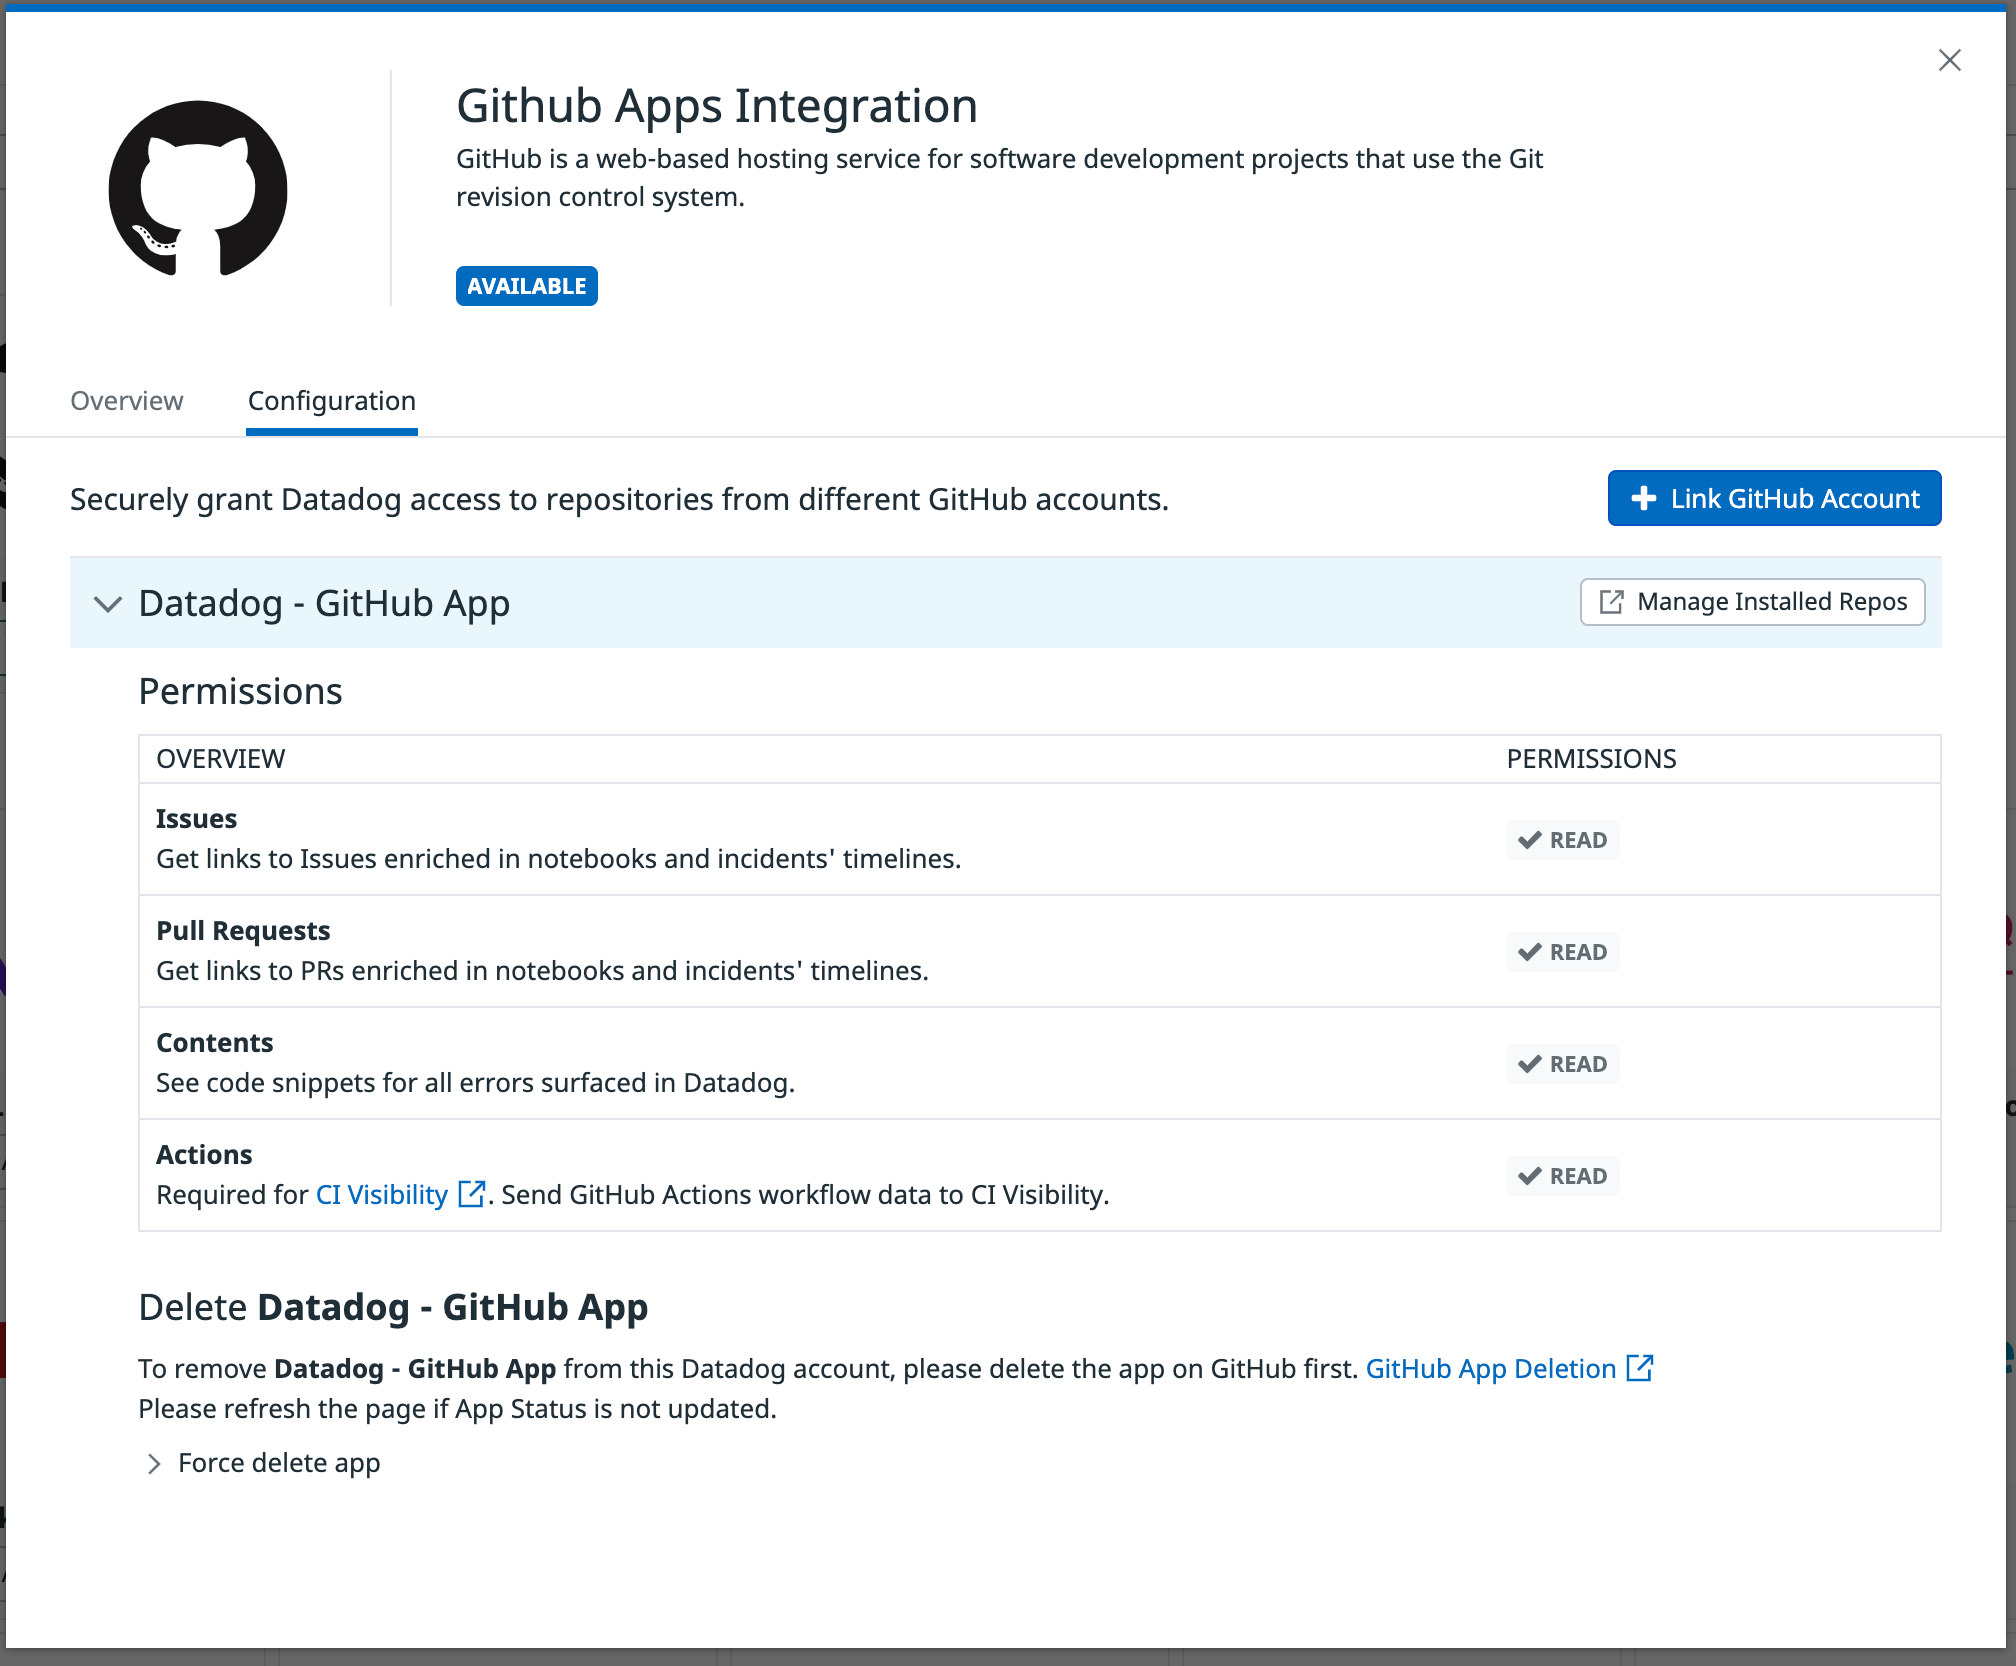Screen dimensions: 2016x1666
Task: Click the Delete Datadog - GitHub App heading
Action: click(x=393, y=1307)
